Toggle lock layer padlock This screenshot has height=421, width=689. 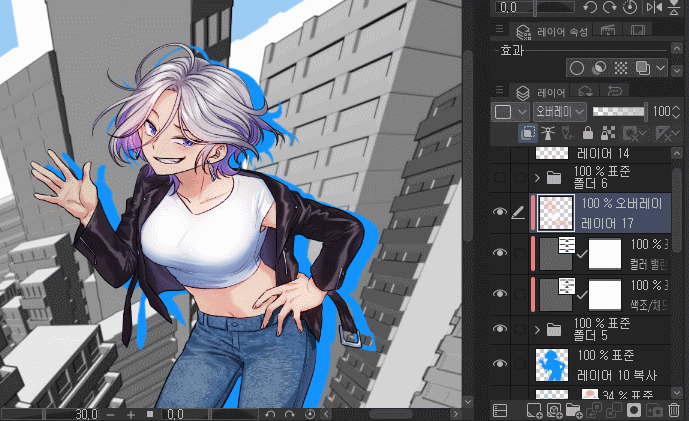587,133
